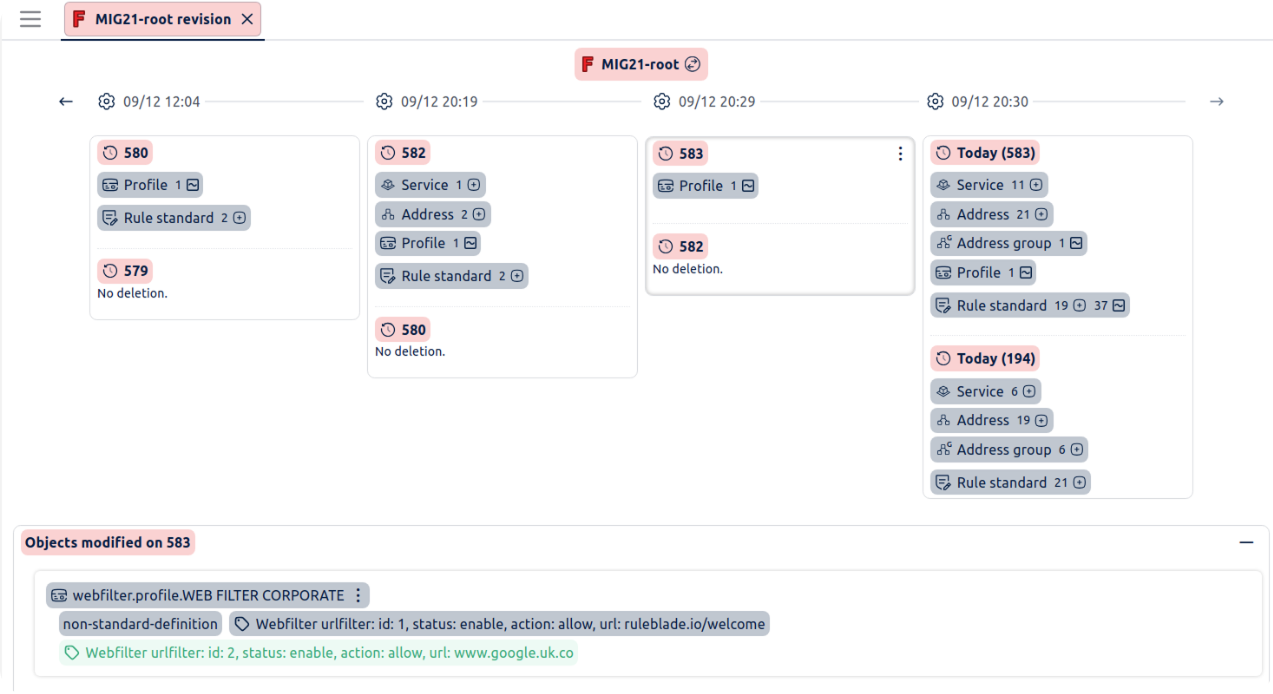Screen dimensions: 1273x694
Task: Expand Service 11 added items in Today (583)
Action: coord(1036,185)
